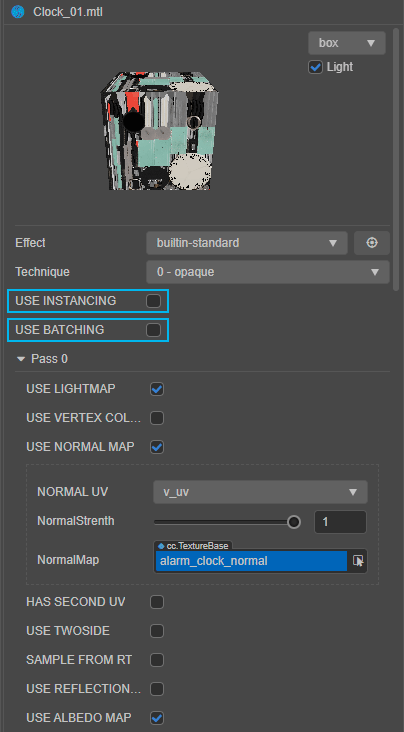404x732 pixels.
Task: Click the NormalMap asset picker icon
Action: pyautogui.click(x=358, y=561)
